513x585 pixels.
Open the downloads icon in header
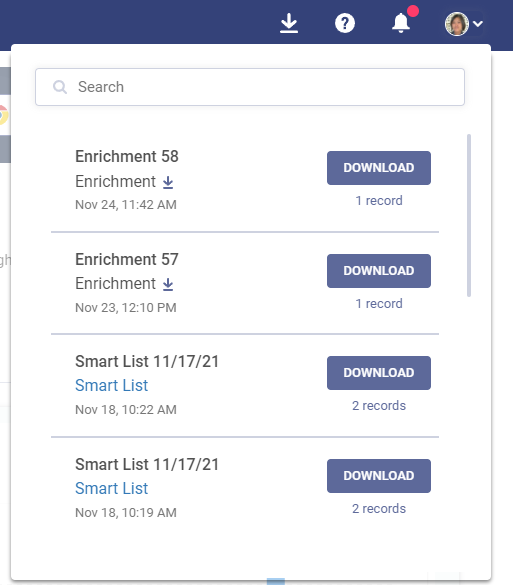point(289,23)
